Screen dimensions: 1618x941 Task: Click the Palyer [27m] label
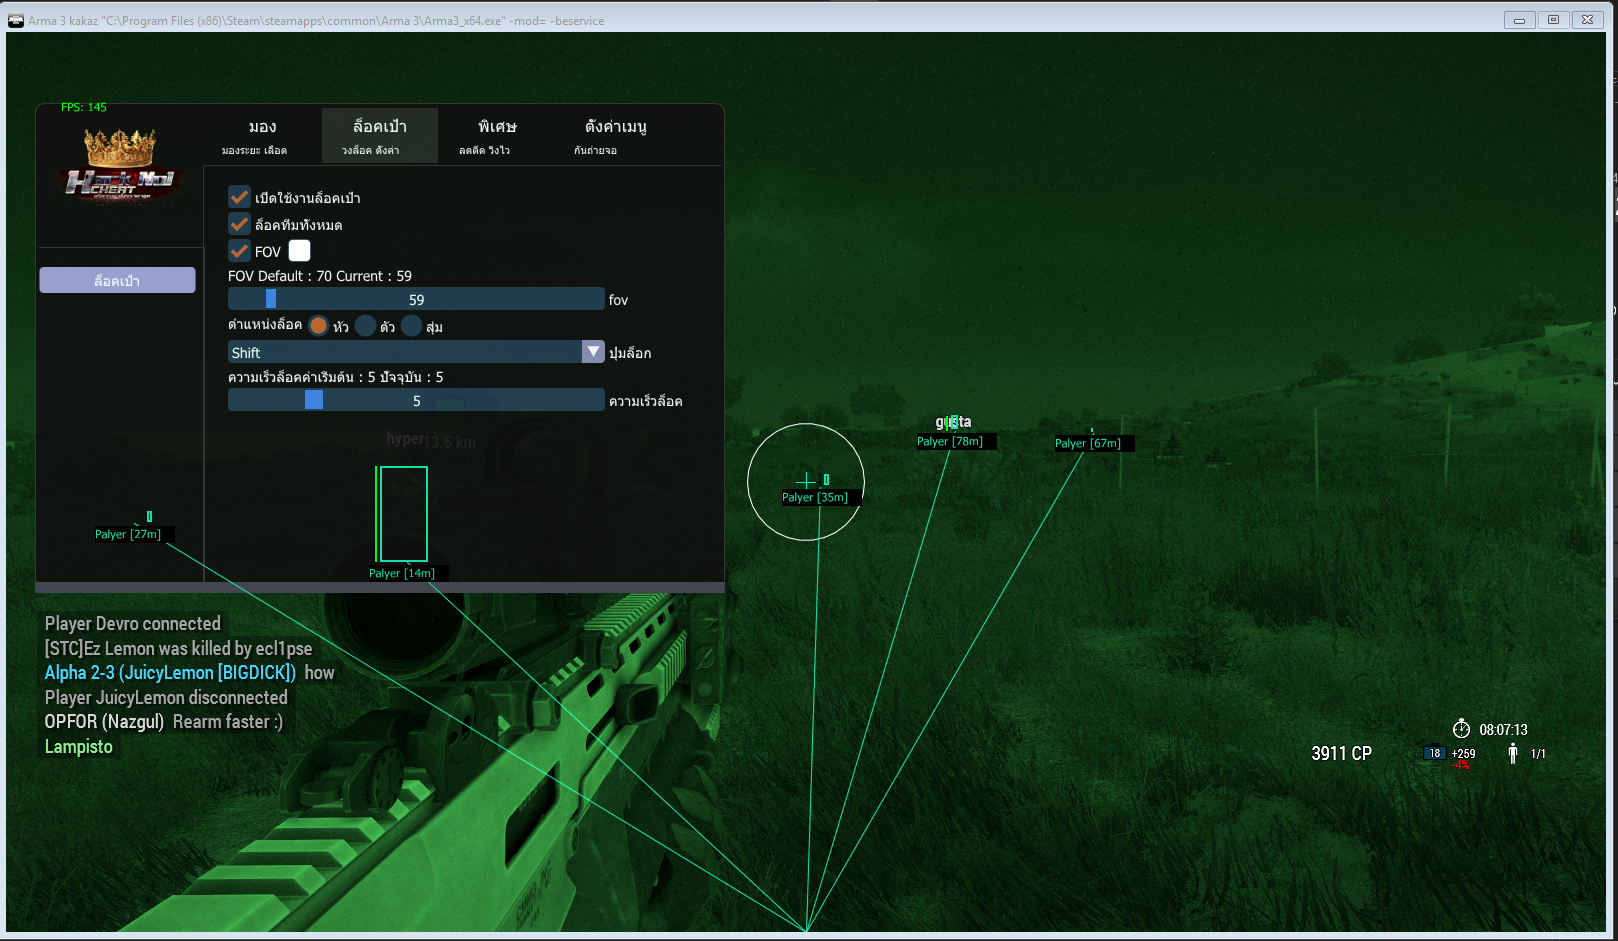pyautogui.click(x=128, y=534)
